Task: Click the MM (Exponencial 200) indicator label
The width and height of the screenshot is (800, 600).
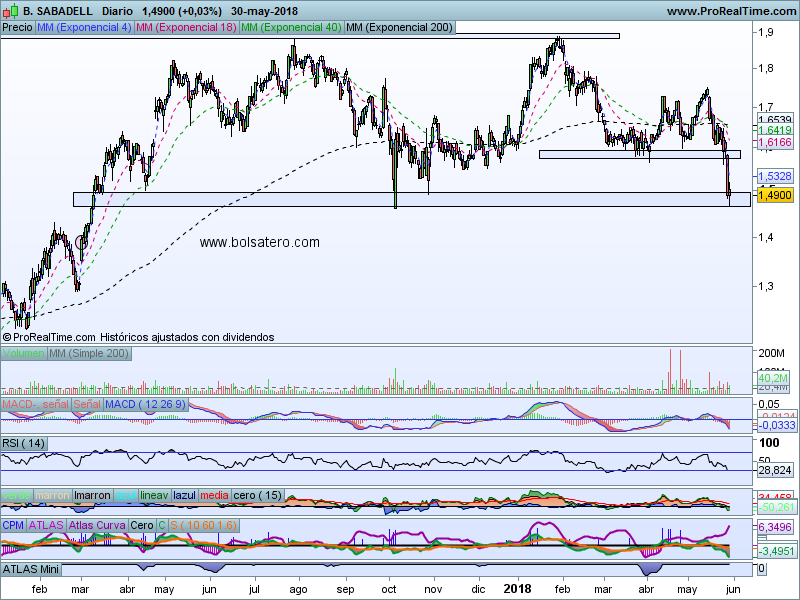Action: point(397,28)
